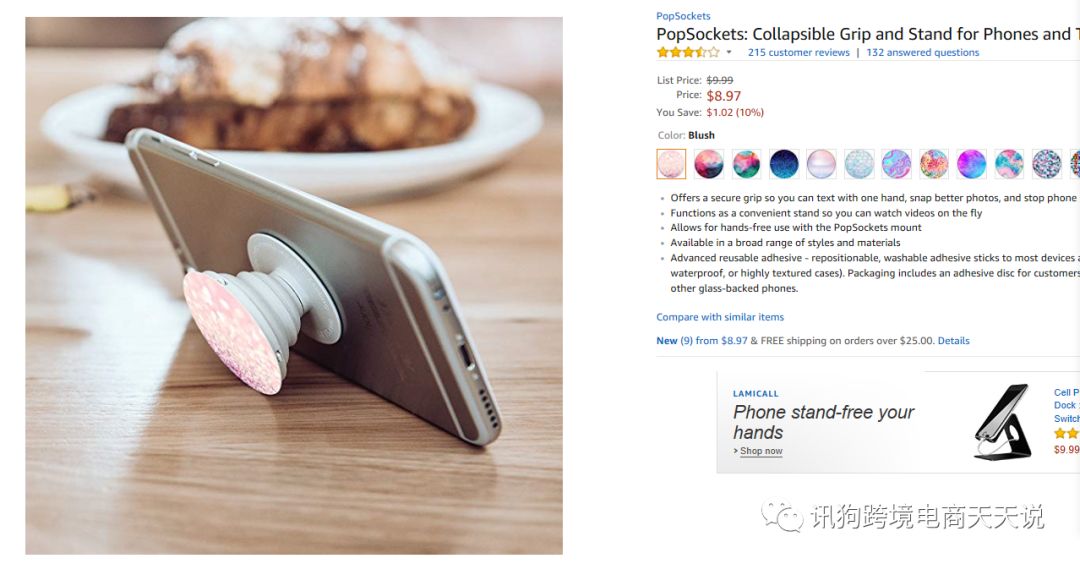
Task: View the 132 answered questions
Action: 922,53
